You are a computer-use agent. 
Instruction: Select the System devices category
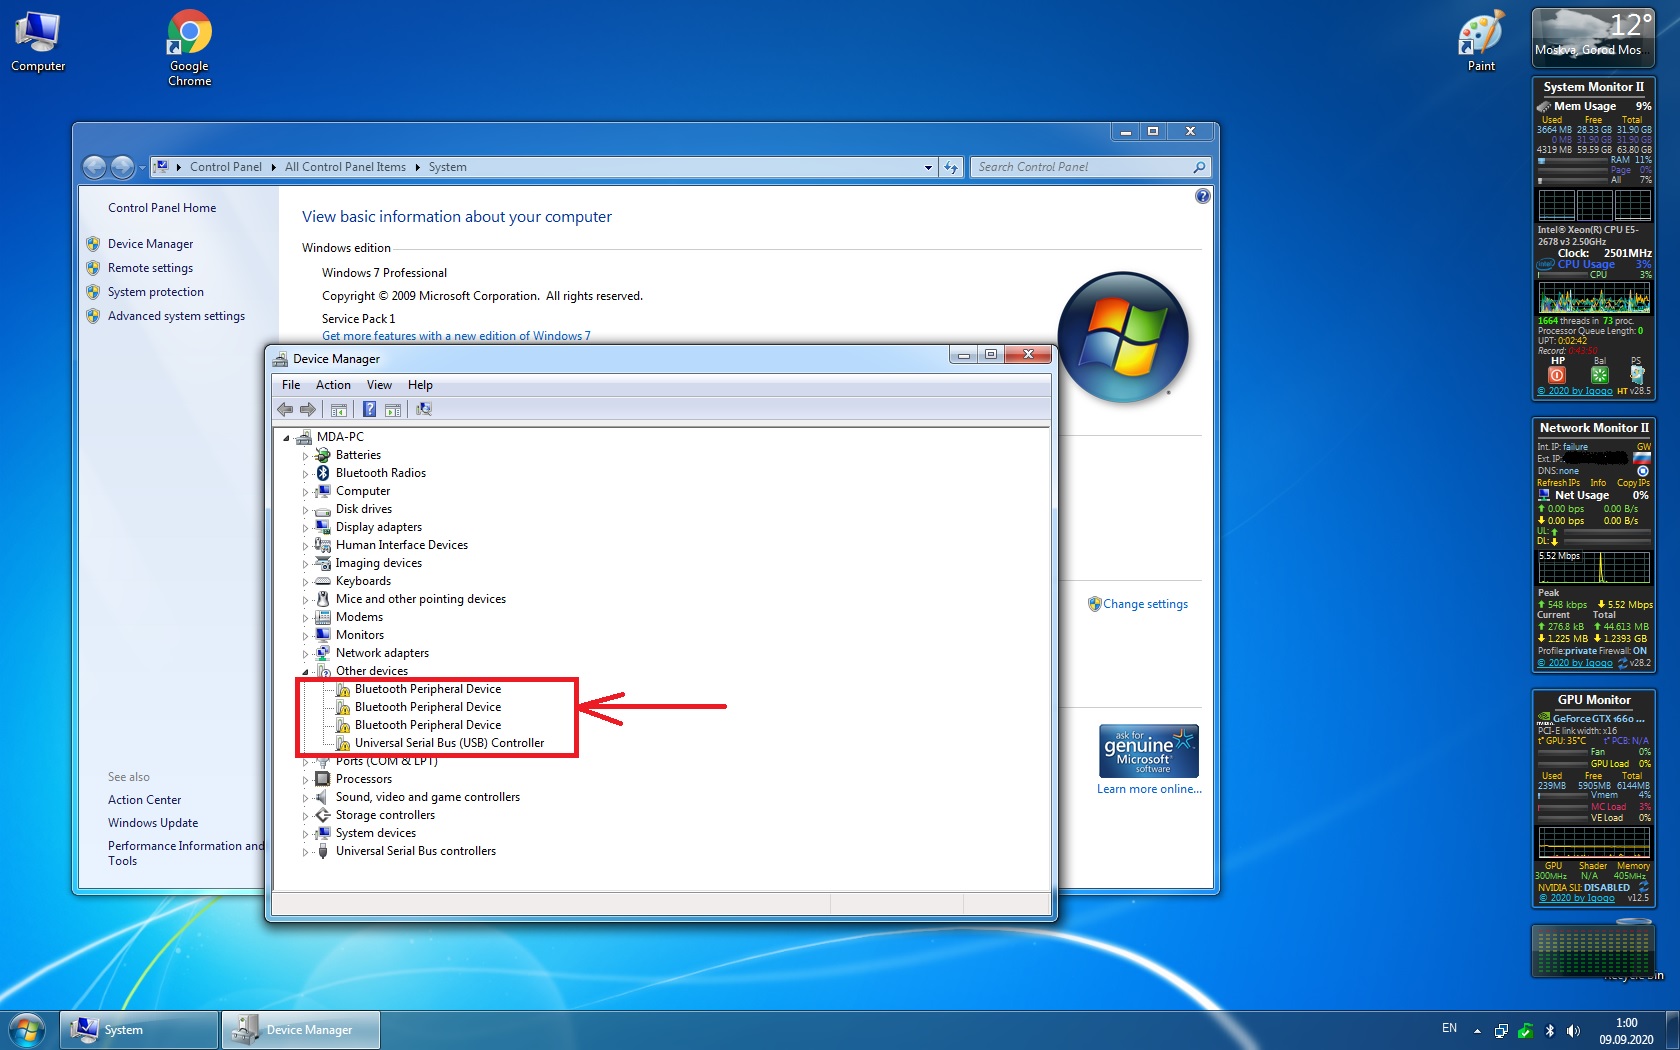tap(376, 833)
